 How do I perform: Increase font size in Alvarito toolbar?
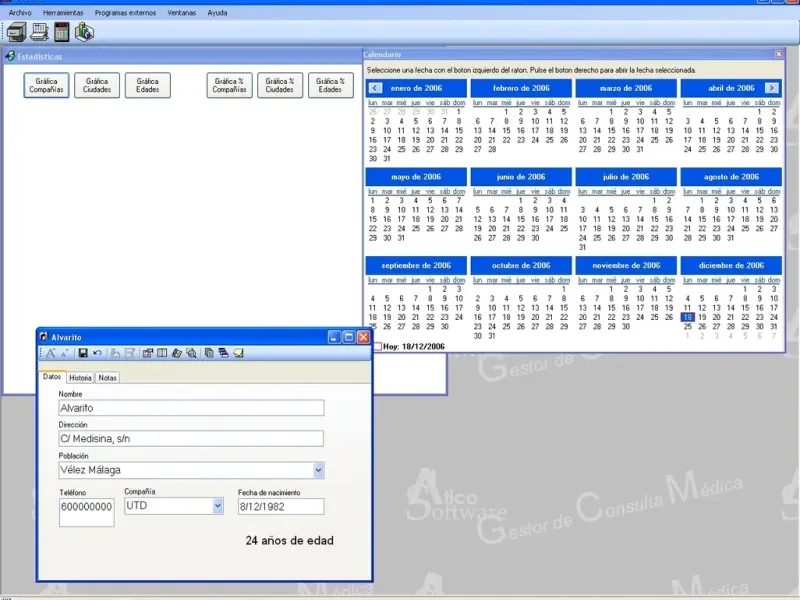click(51, 353)
